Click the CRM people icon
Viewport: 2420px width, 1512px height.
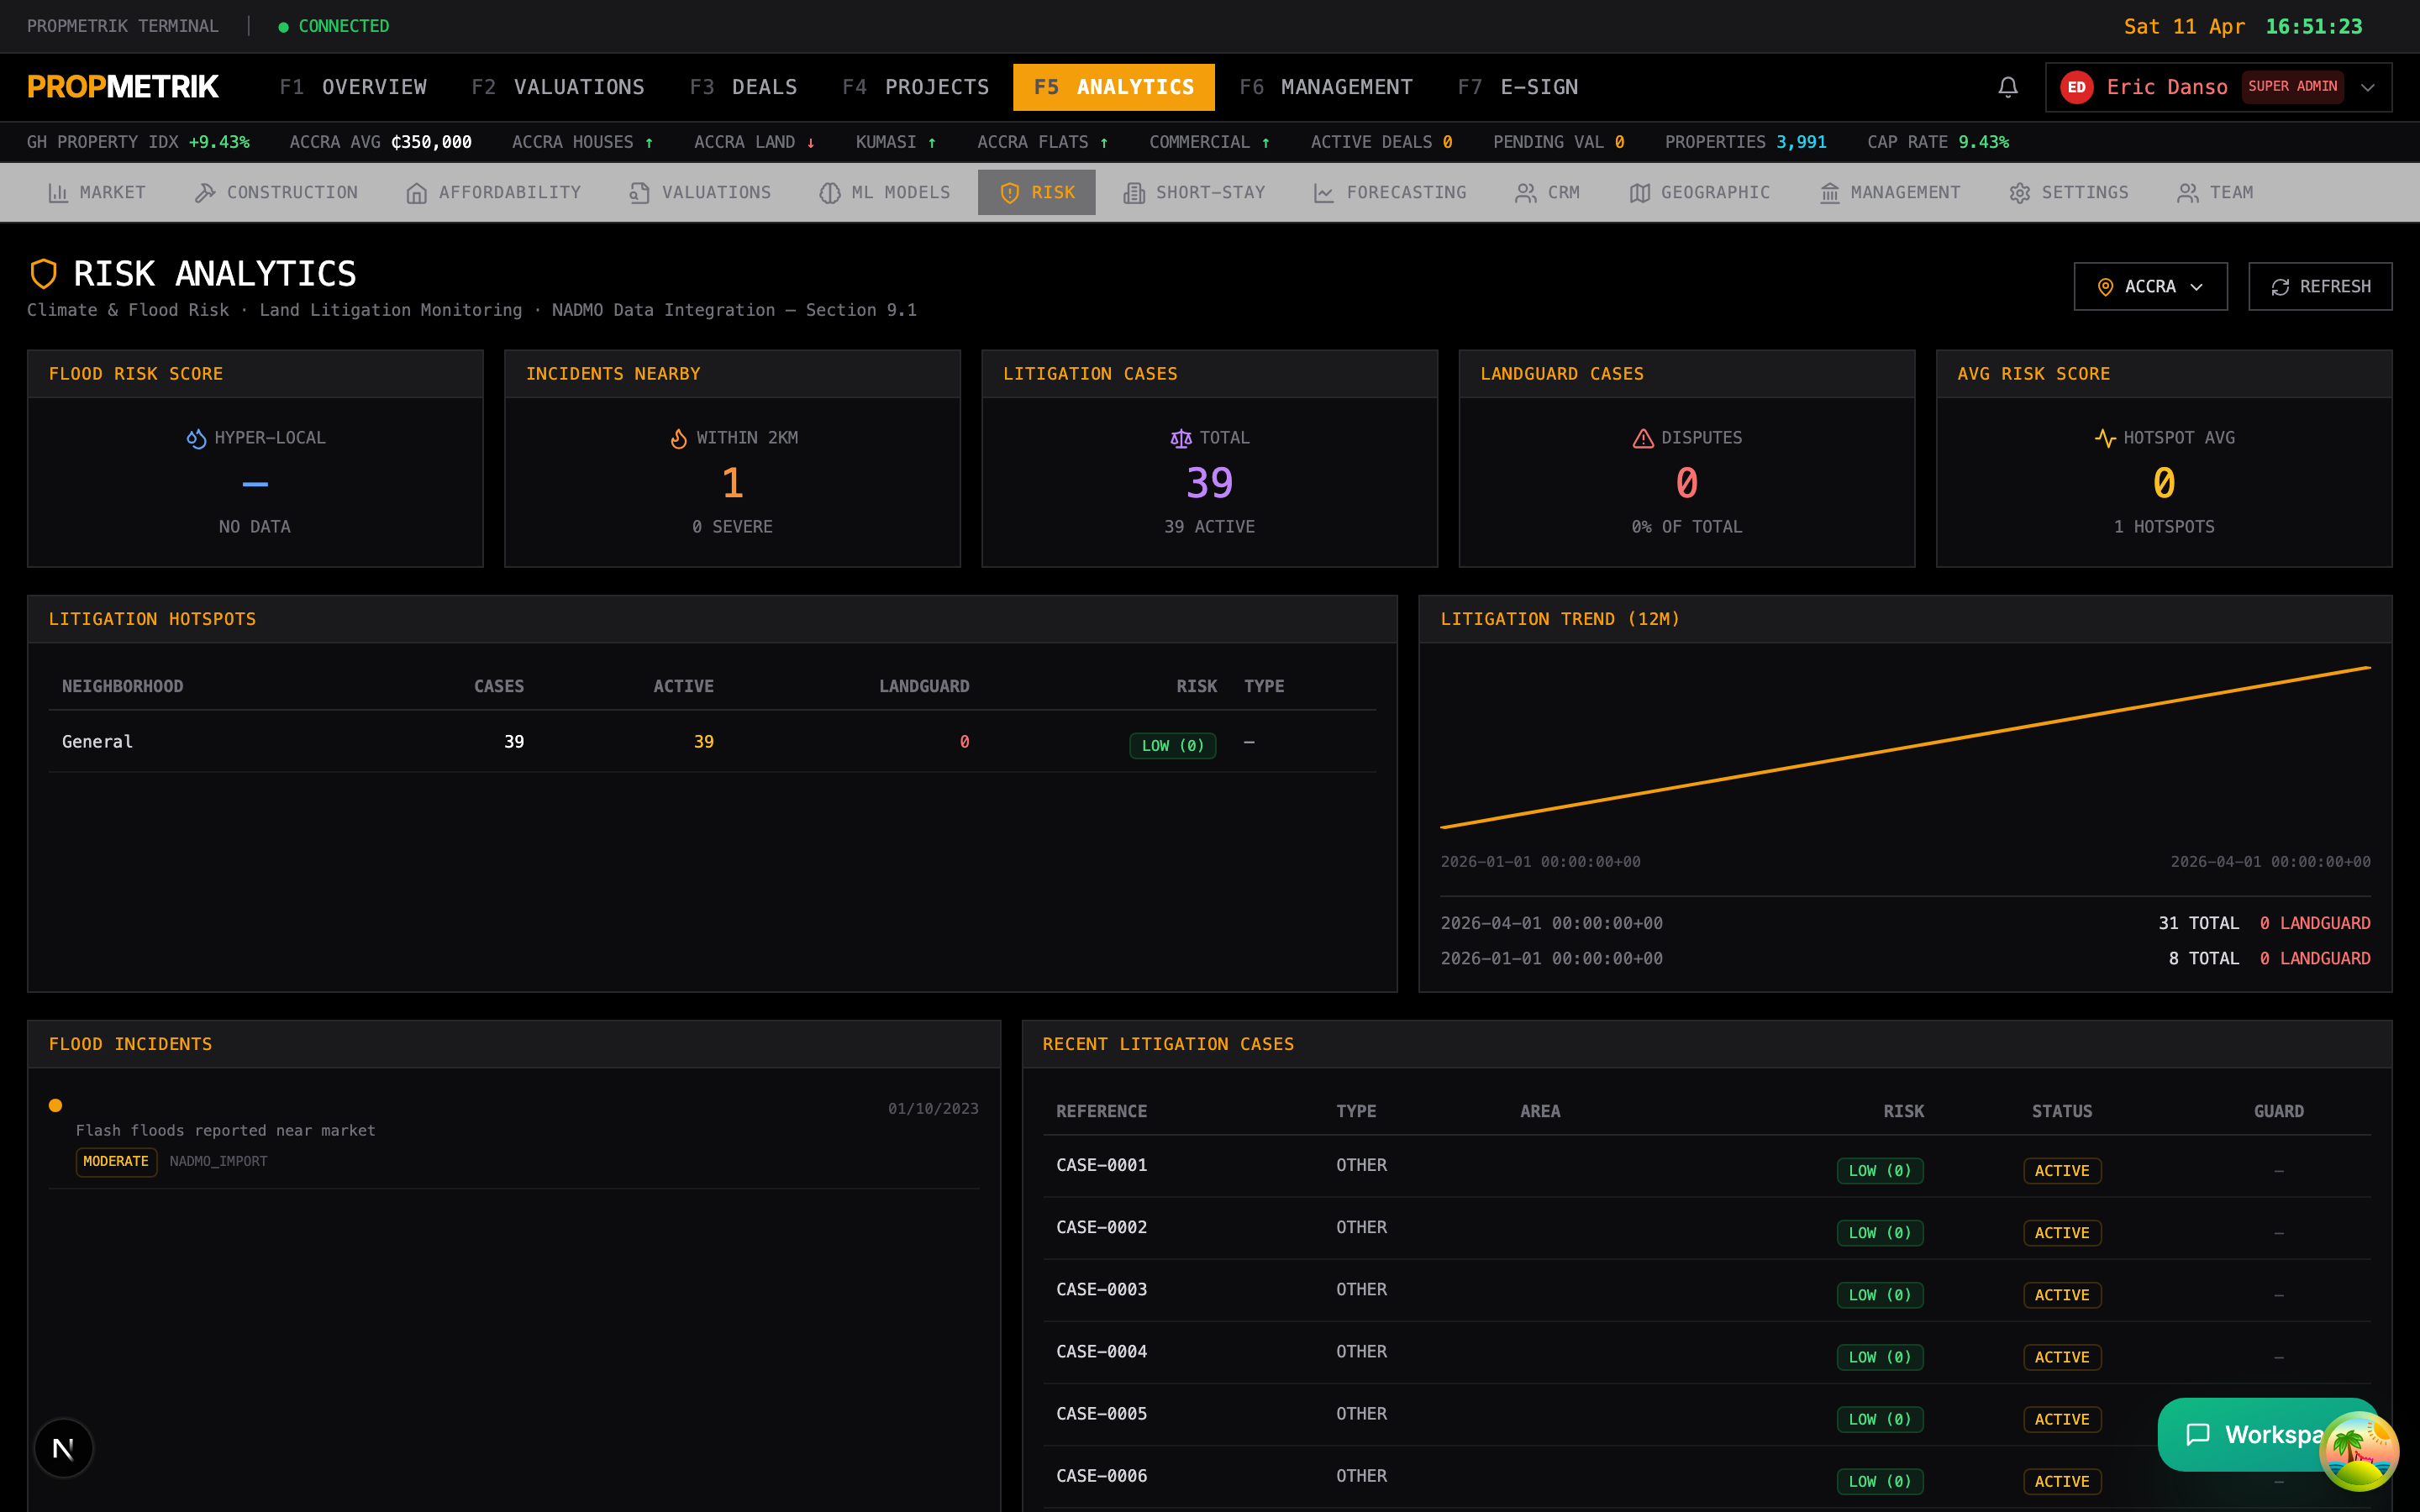1526,193
